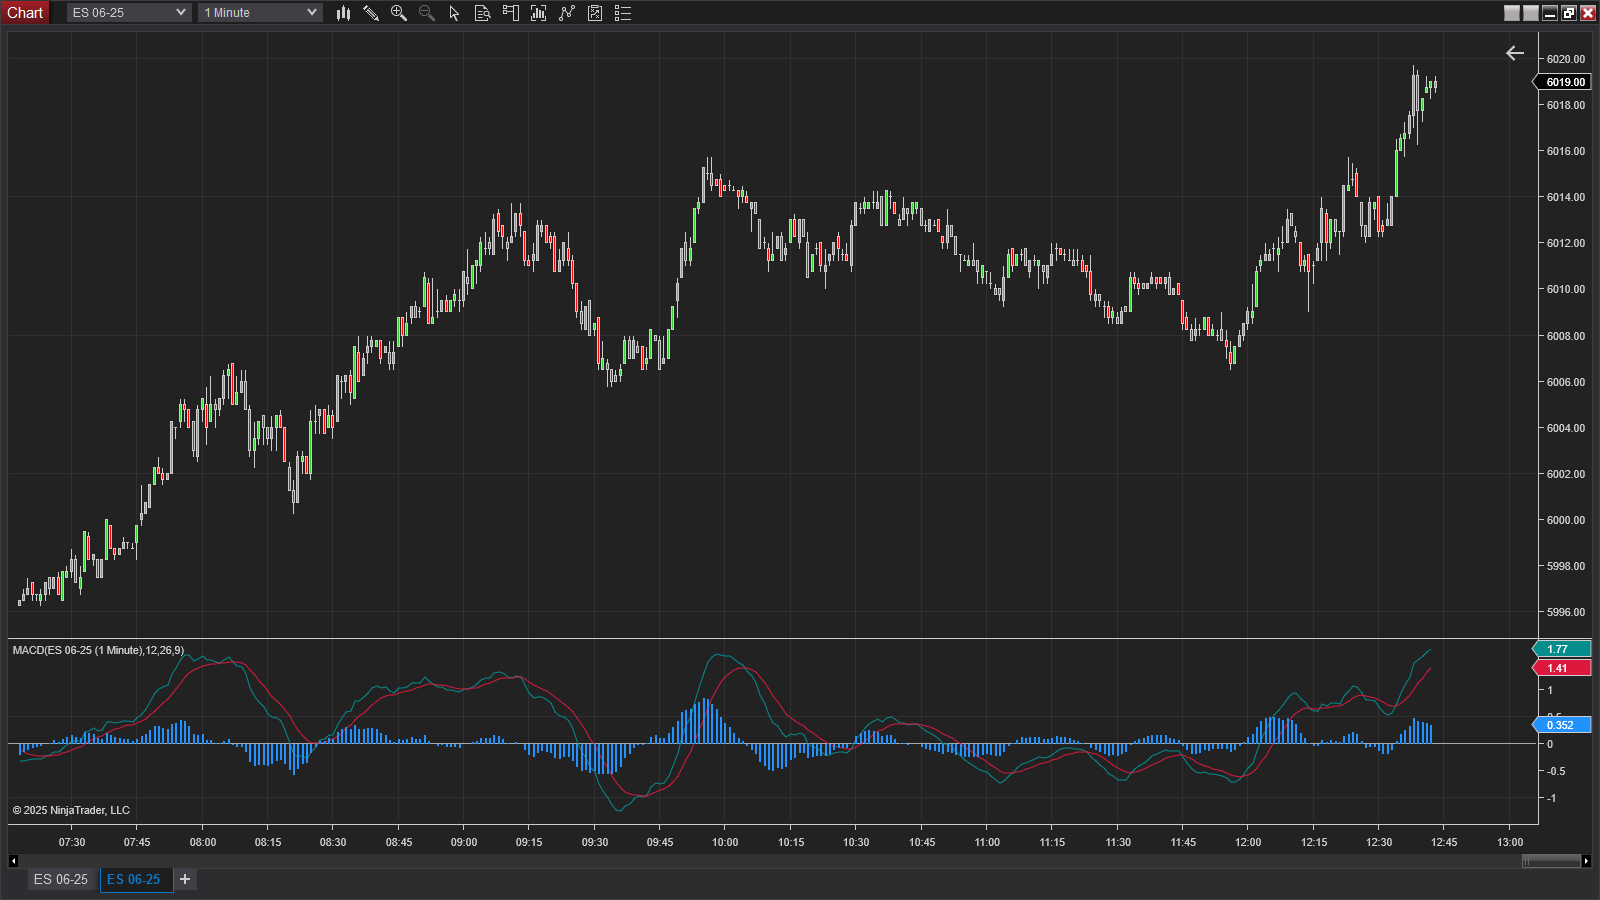The image size is (1600, 900).
Task: Open the drawing tools pencil icon
Action: coord(371,13)
